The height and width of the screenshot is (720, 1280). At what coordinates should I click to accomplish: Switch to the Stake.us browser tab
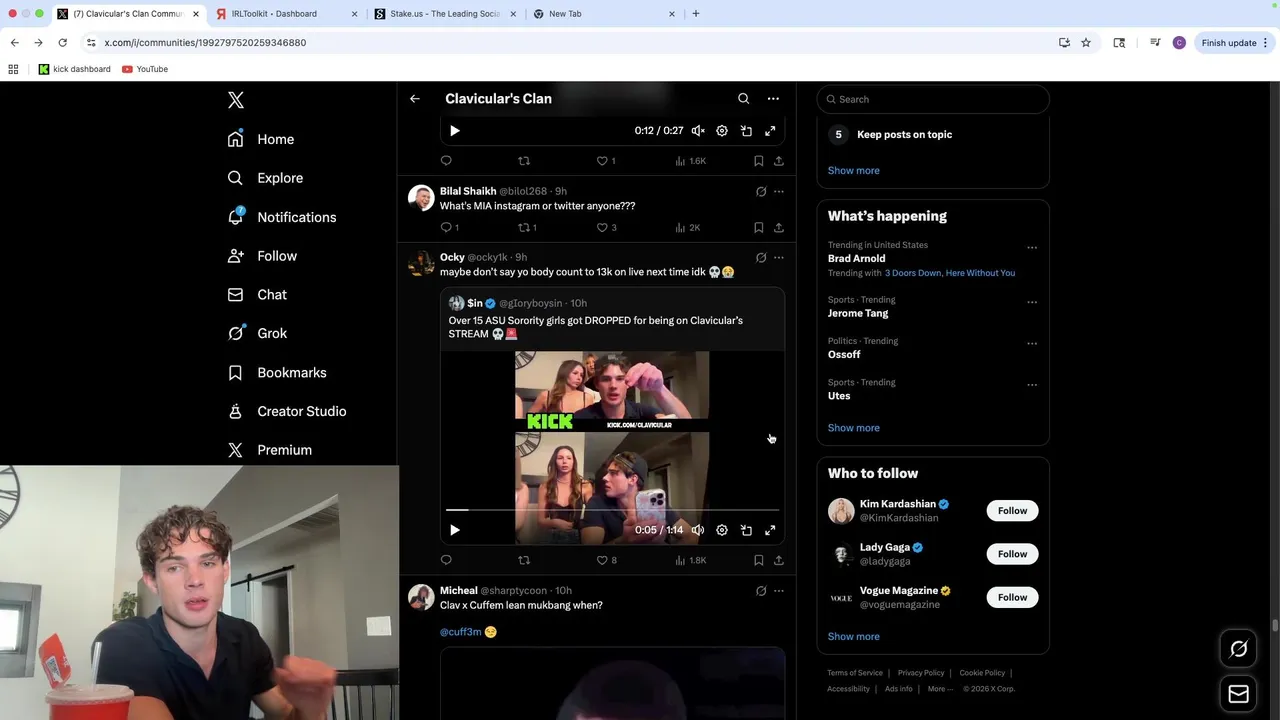click(445, 14)
